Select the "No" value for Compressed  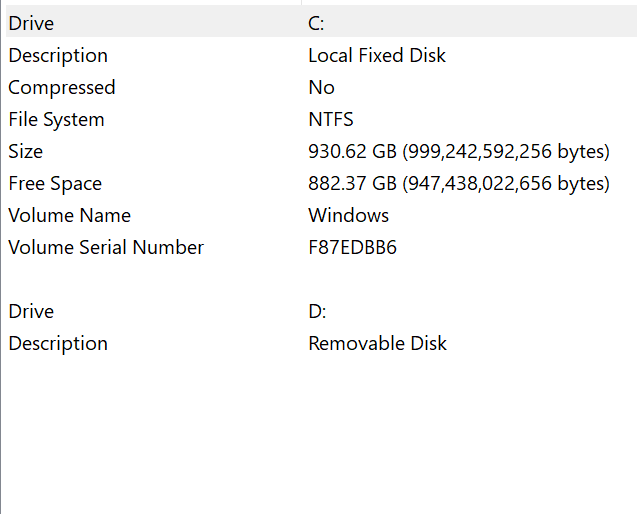[x=321, y=87]
